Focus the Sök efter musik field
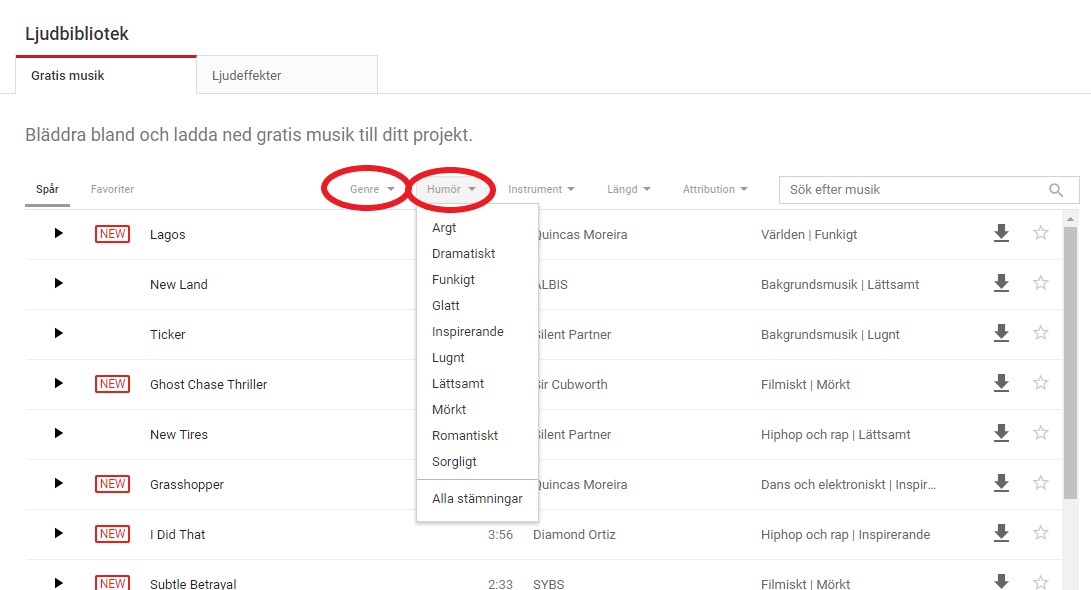This screenshot has width=1091, height=590. pyautogui.click(x=910, y=190)
